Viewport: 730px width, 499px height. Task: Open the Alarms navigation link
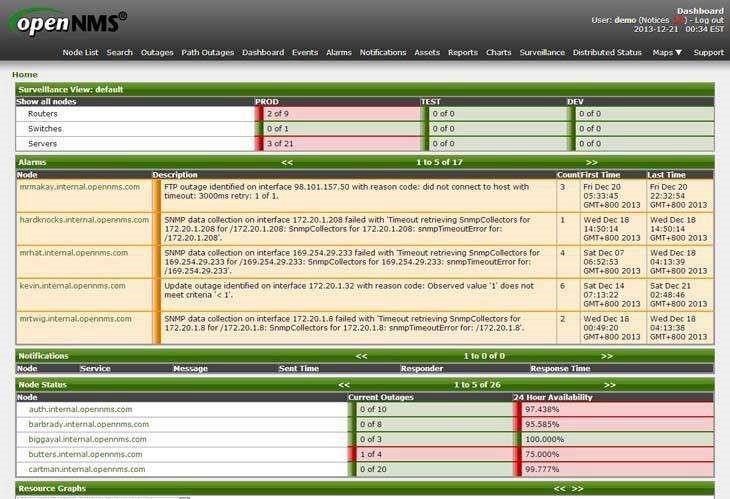[x=339, y=53]
